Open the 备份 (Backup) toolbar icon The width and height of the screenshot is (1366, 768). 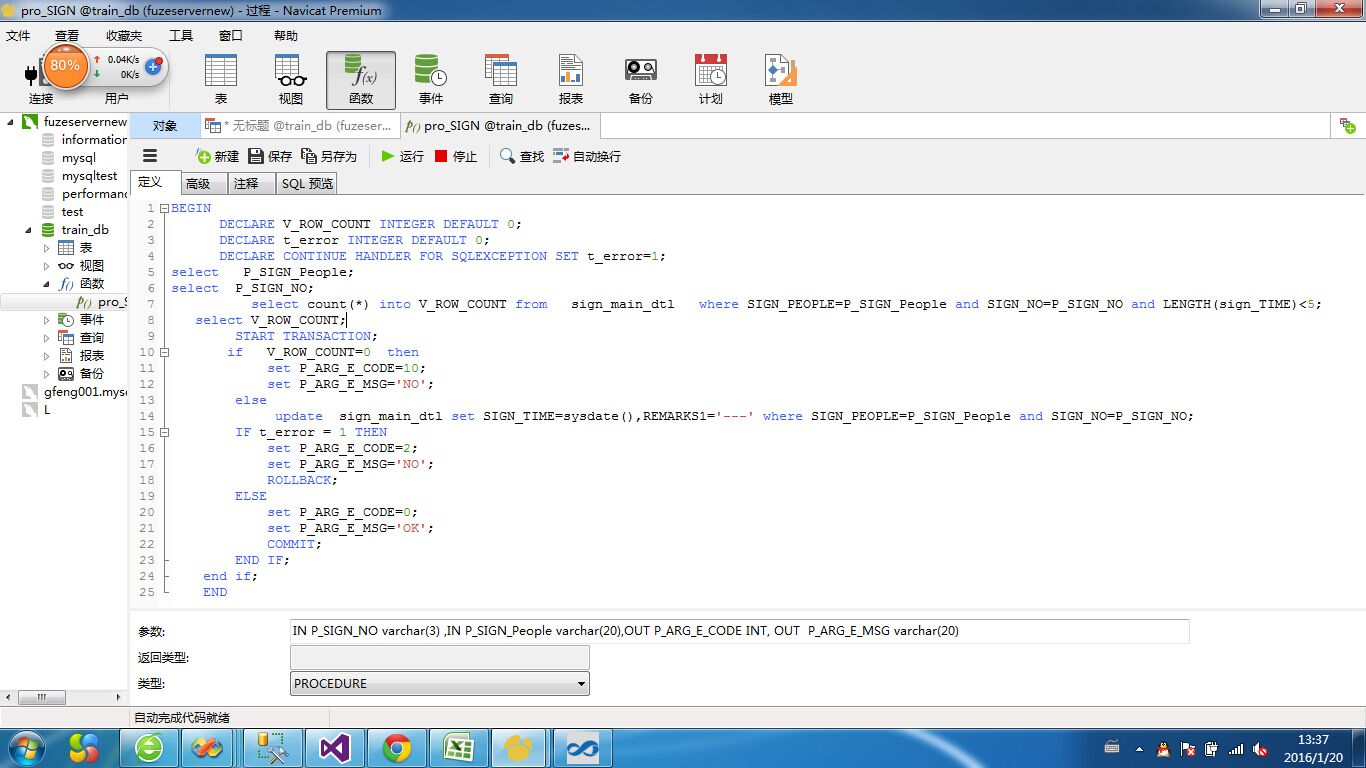[x=641, y=79]
